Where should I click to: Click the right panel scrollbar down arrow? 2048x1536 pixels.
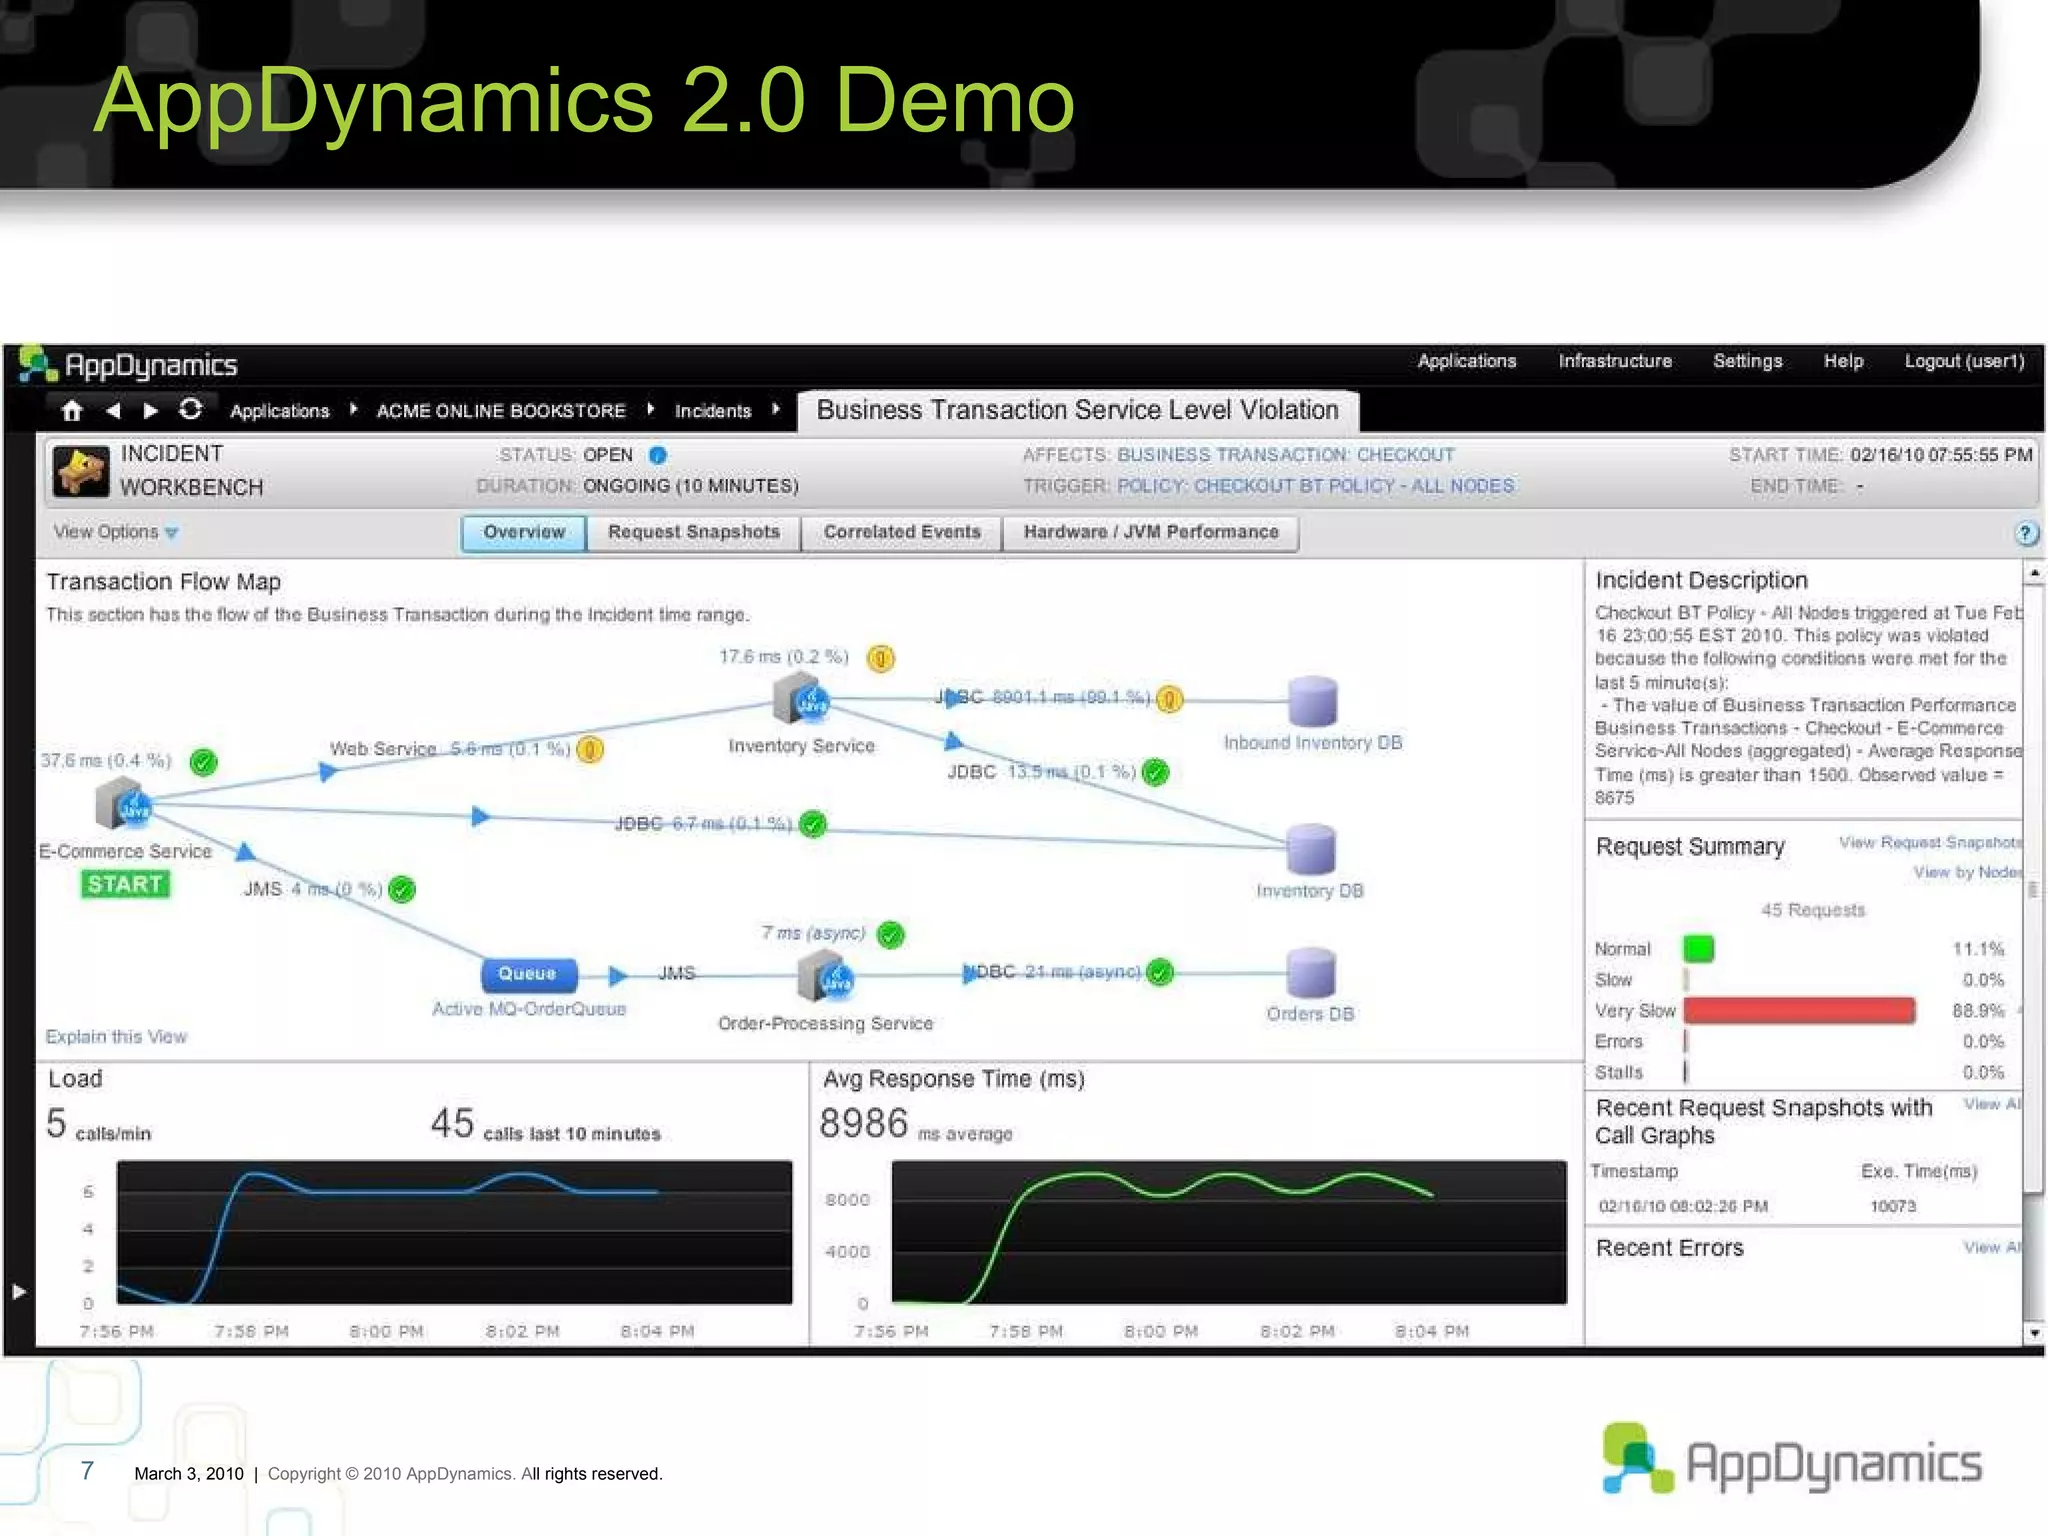(x=2034, y=1333)
